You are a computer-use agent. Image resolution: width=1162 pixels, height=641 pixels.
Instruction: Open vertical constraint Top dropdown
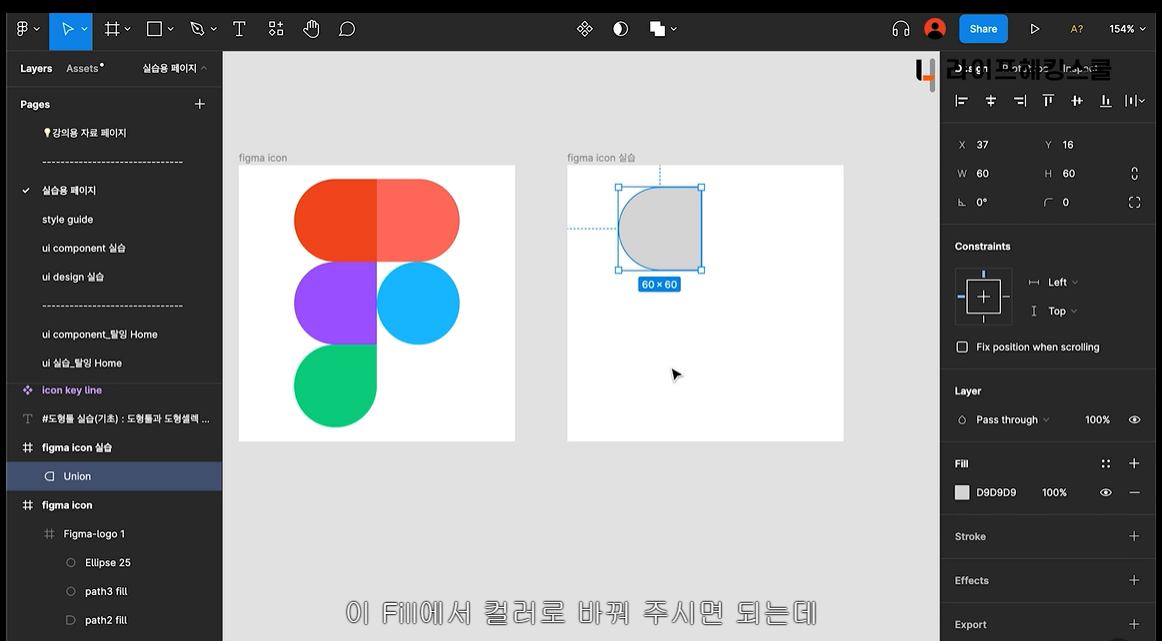(1063, 311)
